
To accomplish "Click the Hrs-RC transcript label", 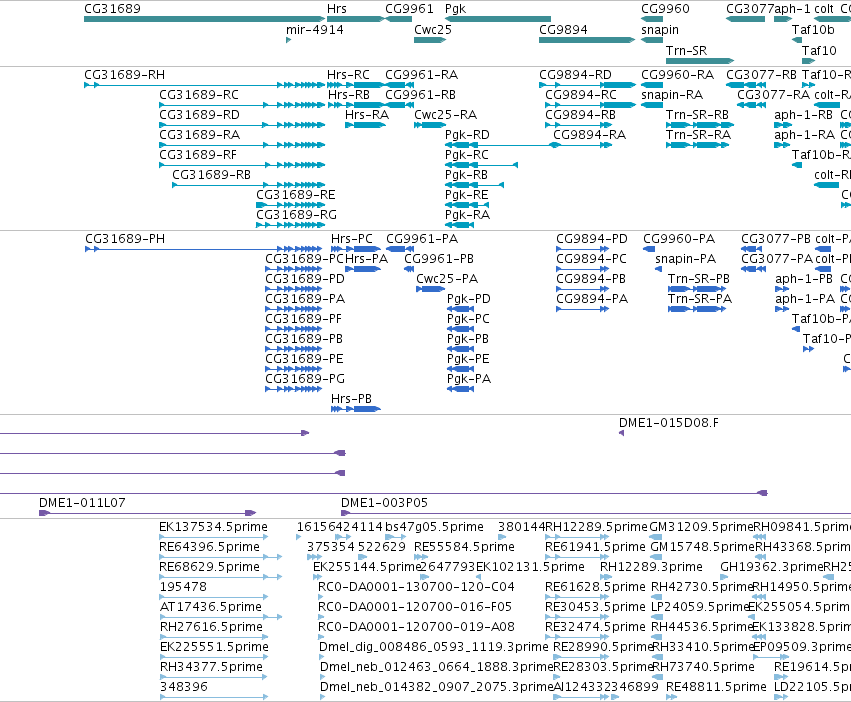I will [348, 75].
